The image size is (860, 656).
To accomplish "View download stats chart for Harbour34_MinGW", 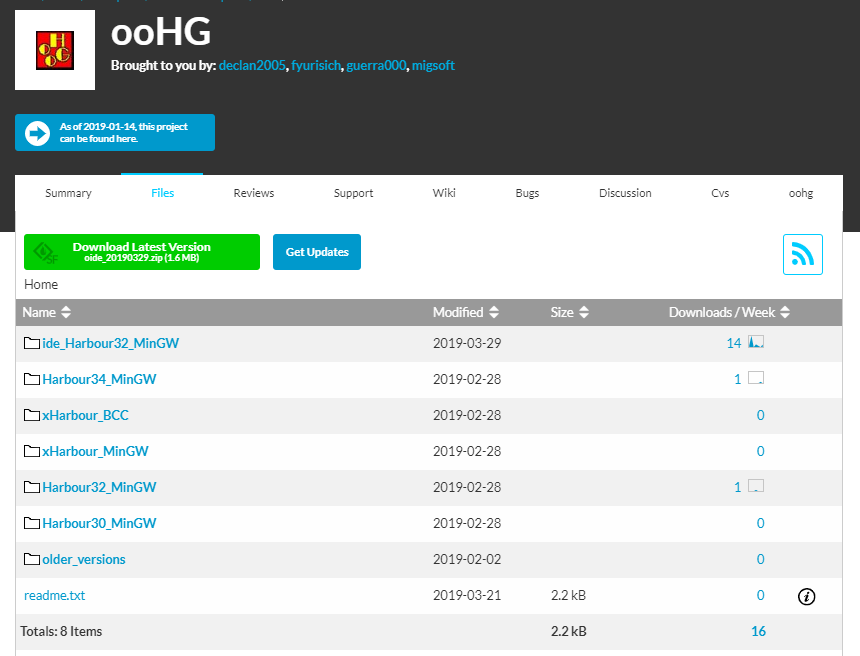I will click(756, 378).
